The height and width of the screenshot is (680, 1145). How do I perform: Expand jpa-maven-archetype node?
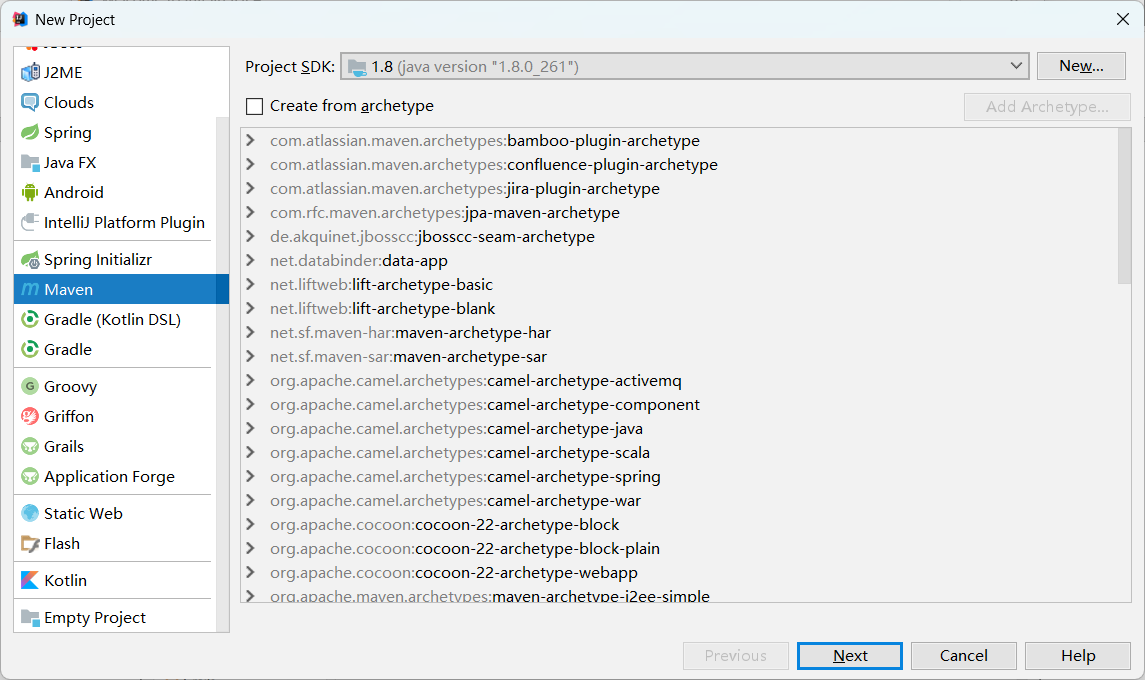pos(250,213)
